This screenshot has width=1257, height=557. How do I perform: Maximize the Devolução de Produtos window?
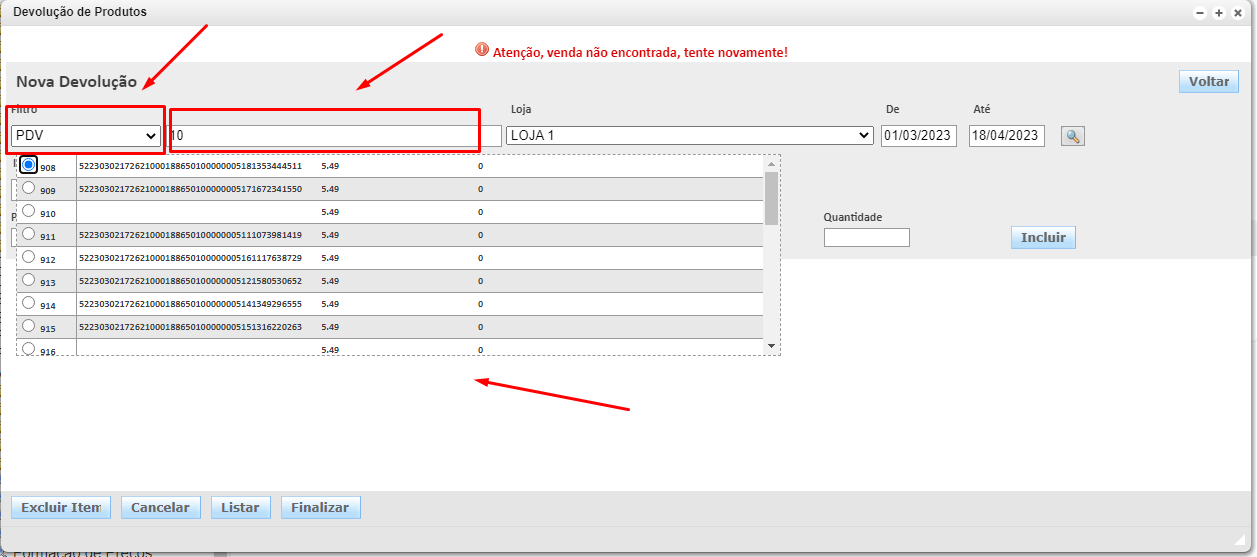pyautogui.click(x=1219, y=13)
